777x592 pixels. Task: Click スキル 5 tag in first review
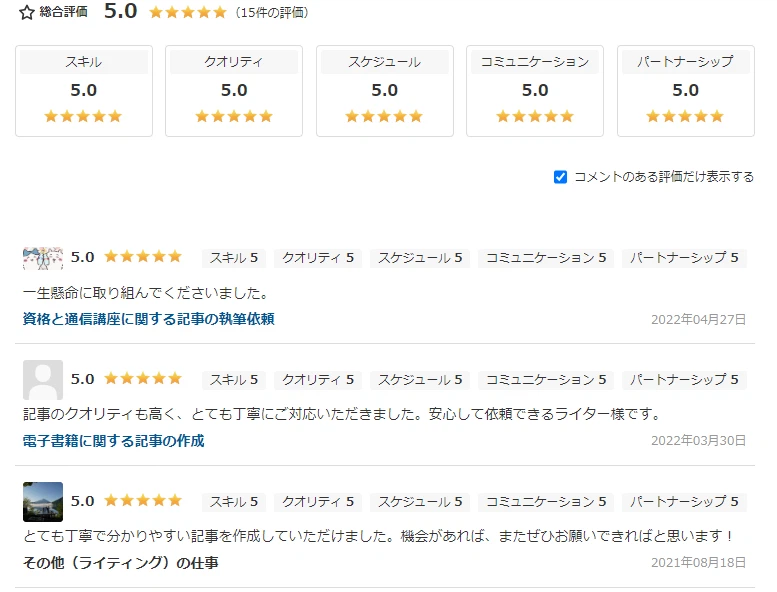coord(234,258)
